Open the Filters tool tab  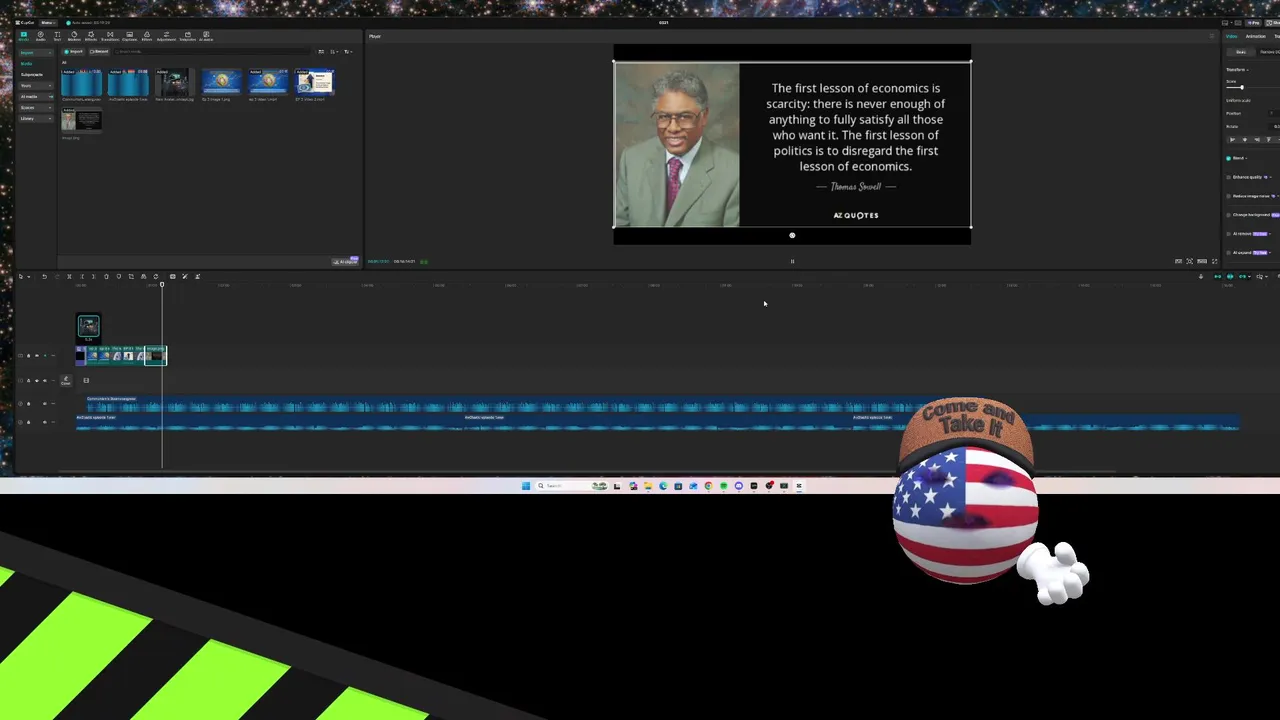pyautogui.click(x=147, y=37)
